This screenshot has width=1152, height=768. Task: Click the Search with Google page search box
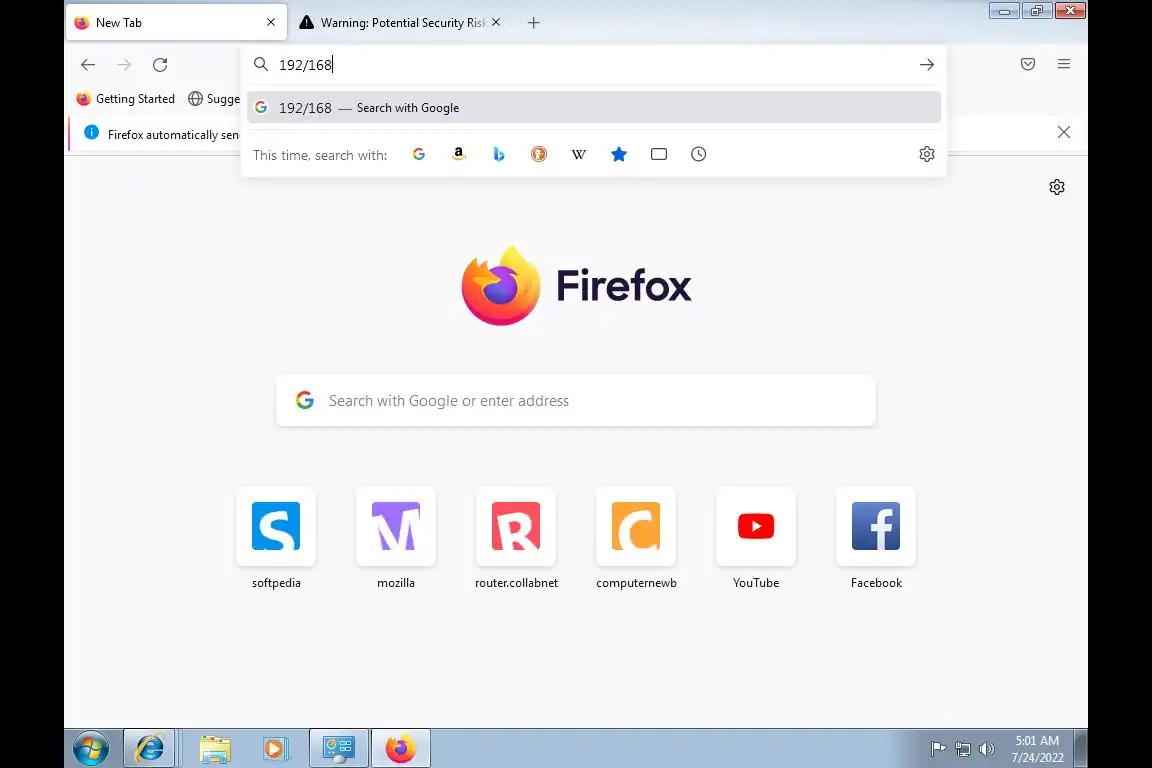(x=576, y=401)
